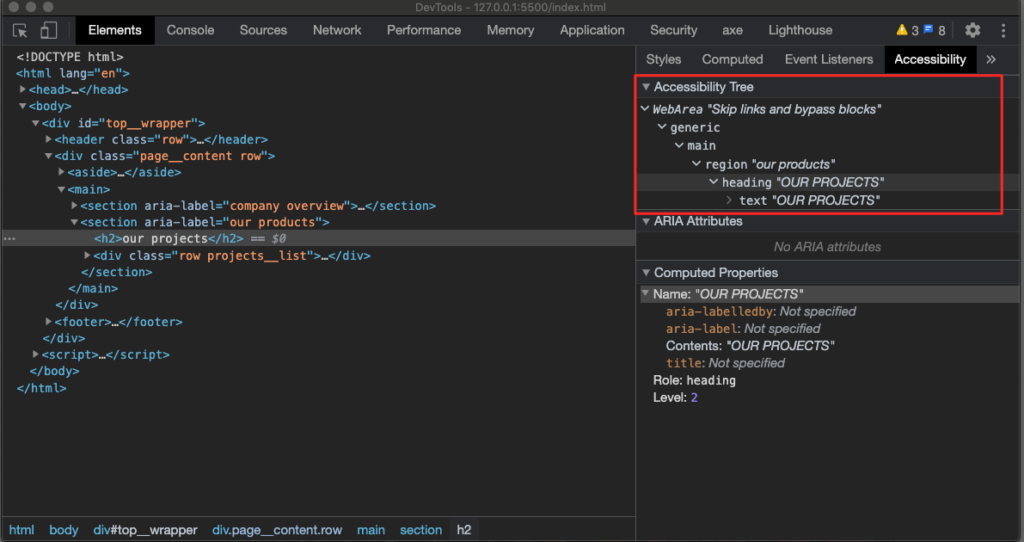Screen dimensions: 1024x542
Task: Collapse the region our products node
Action: point(696,164)
